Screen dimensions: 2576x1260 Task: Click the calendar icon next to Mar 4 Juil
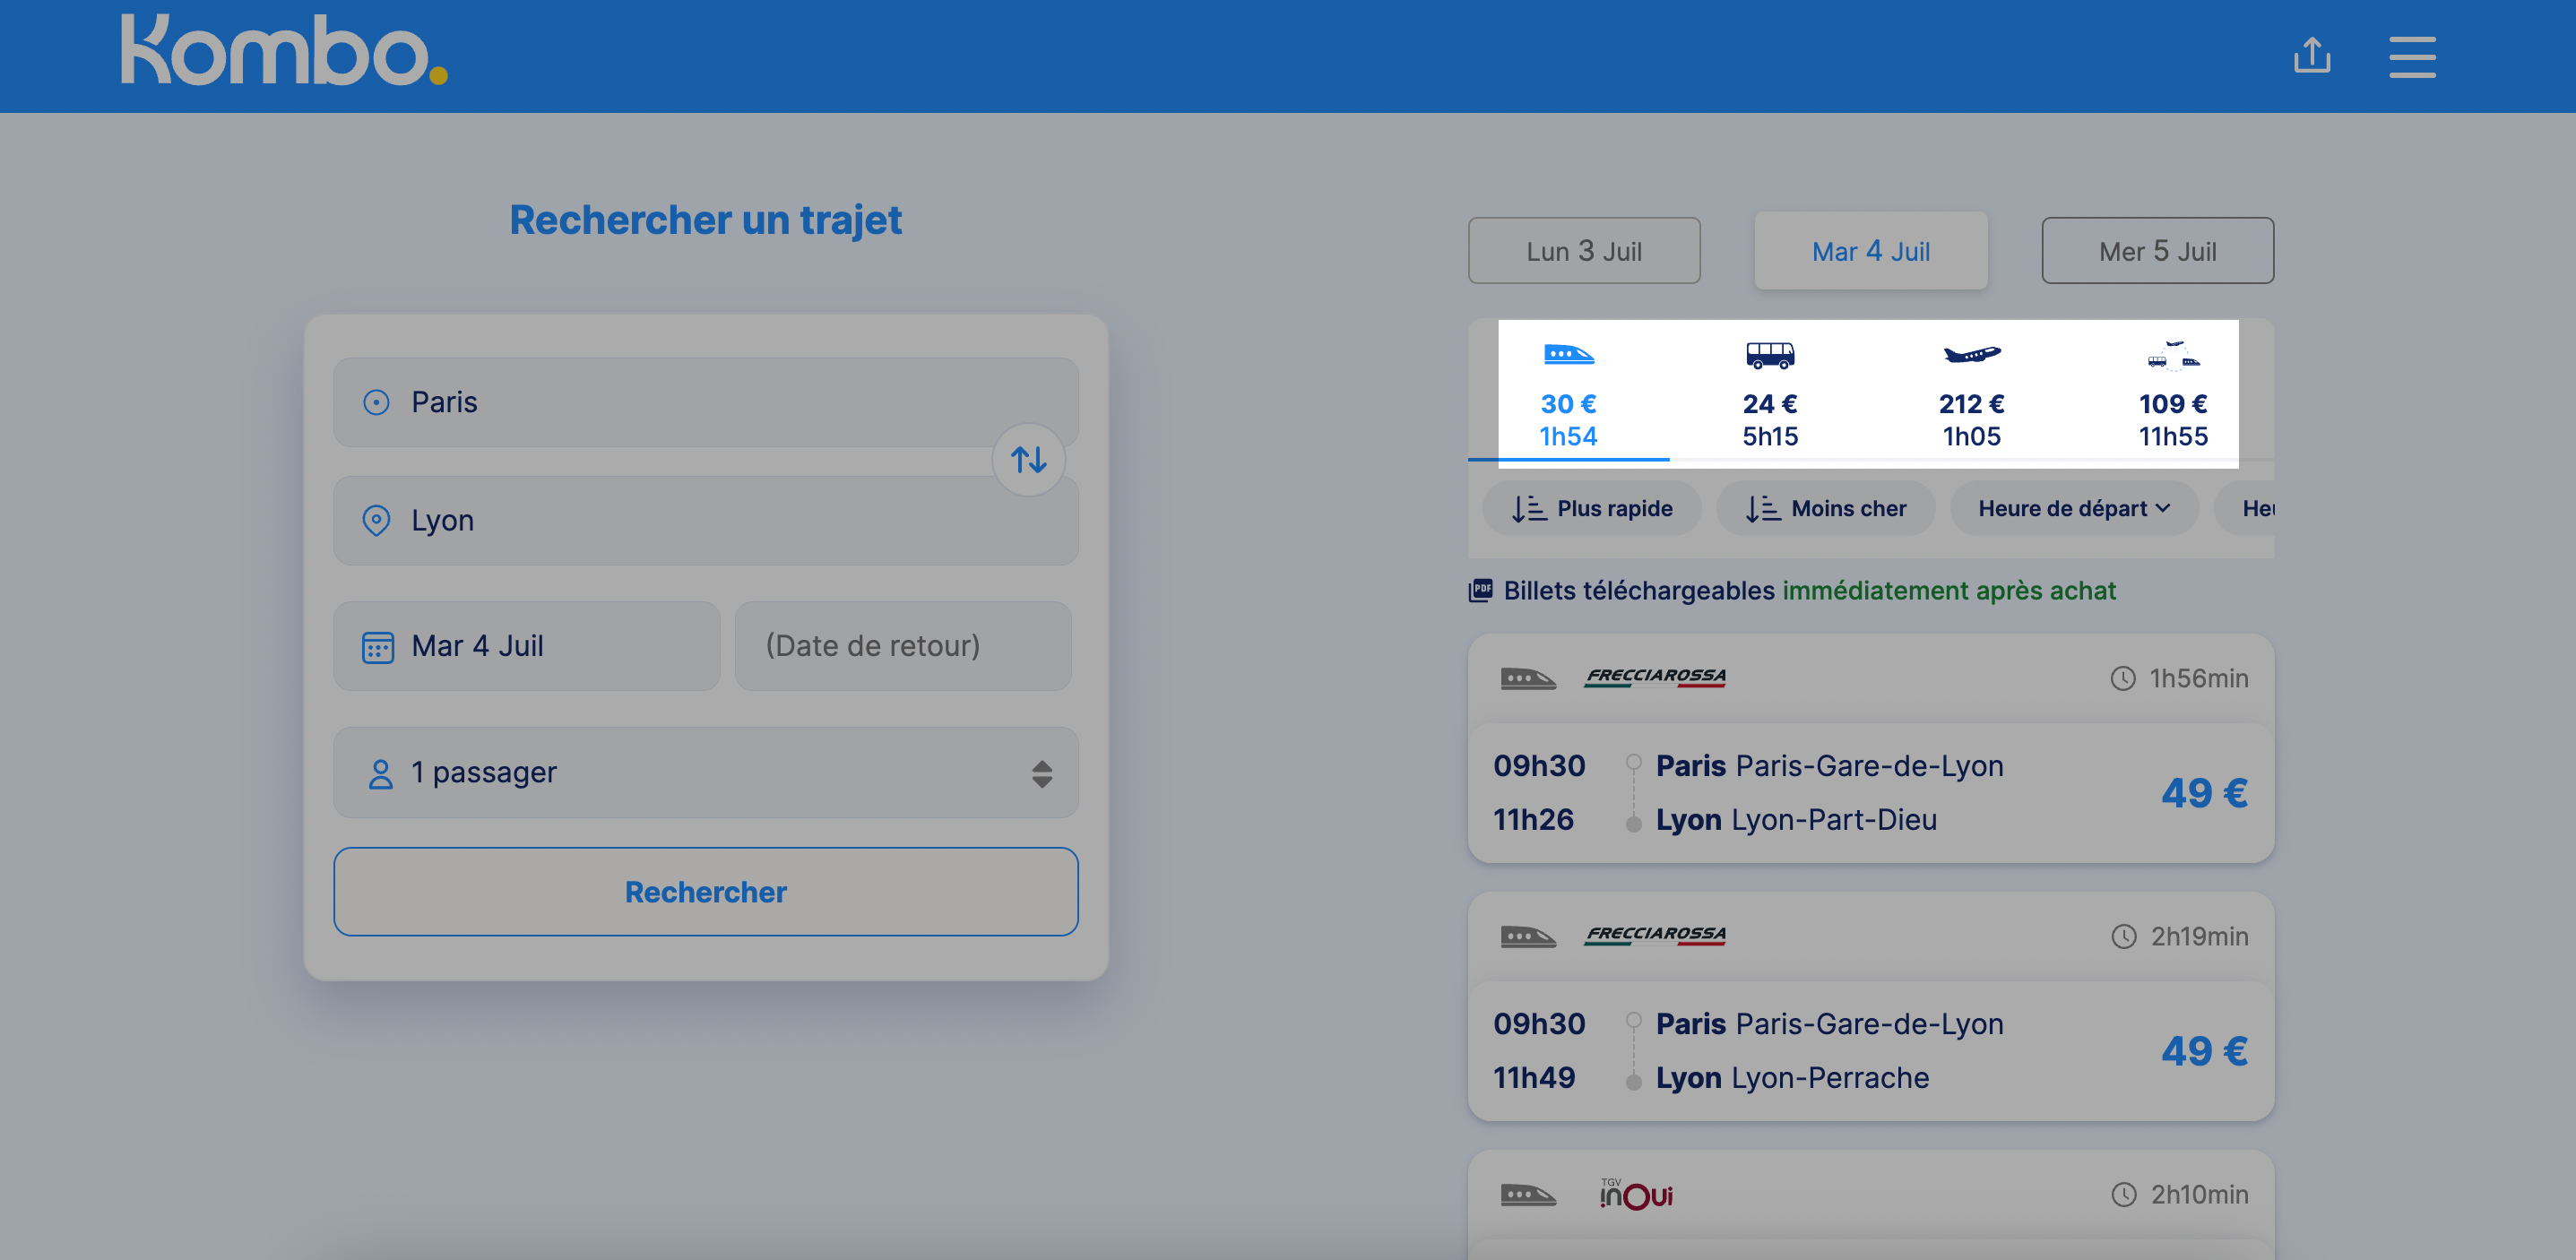[x=377, y=646]
